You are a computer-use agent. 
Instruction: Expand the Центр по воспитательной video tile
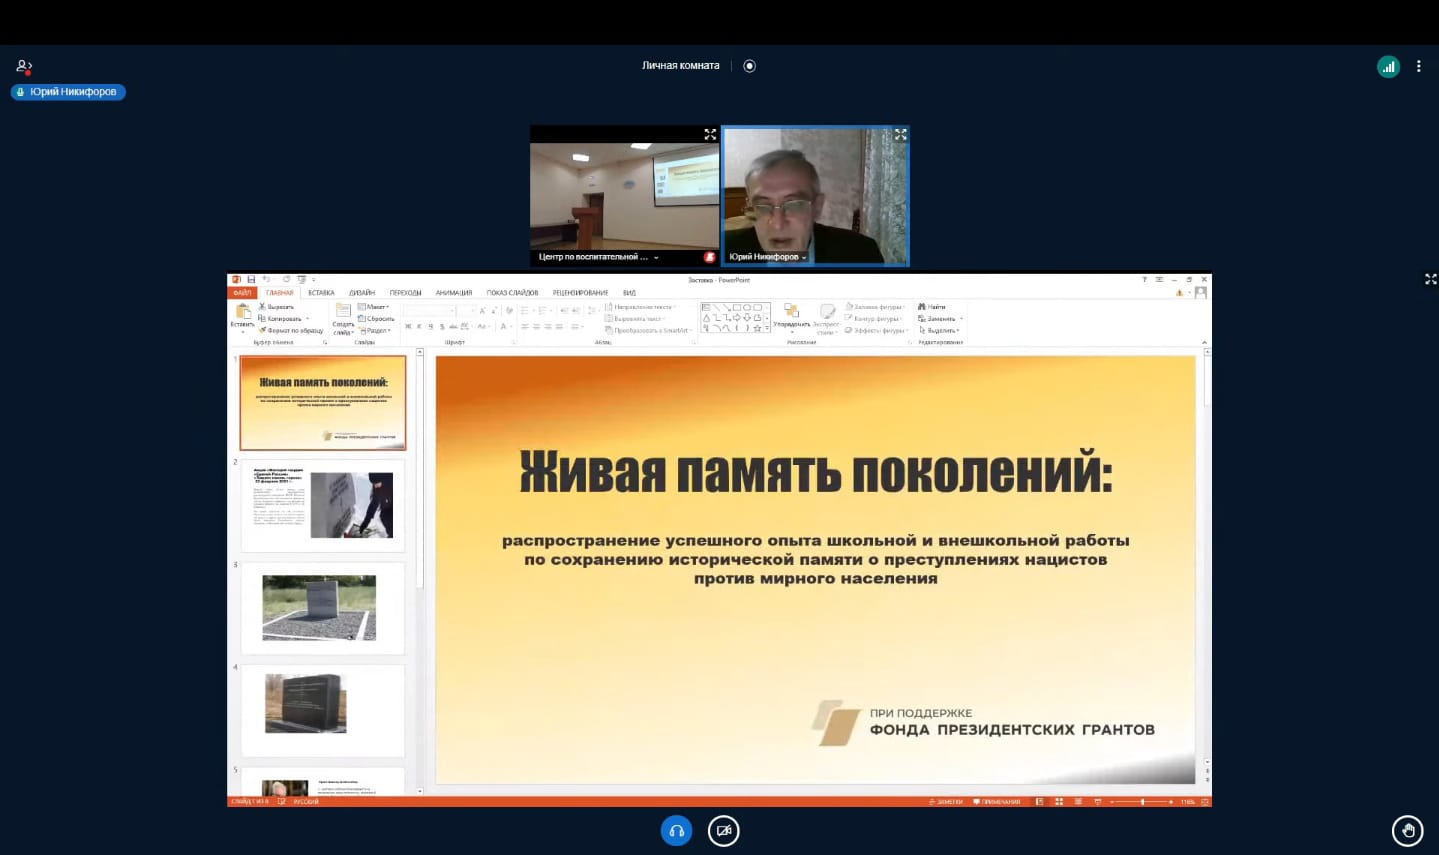point(710,134)
